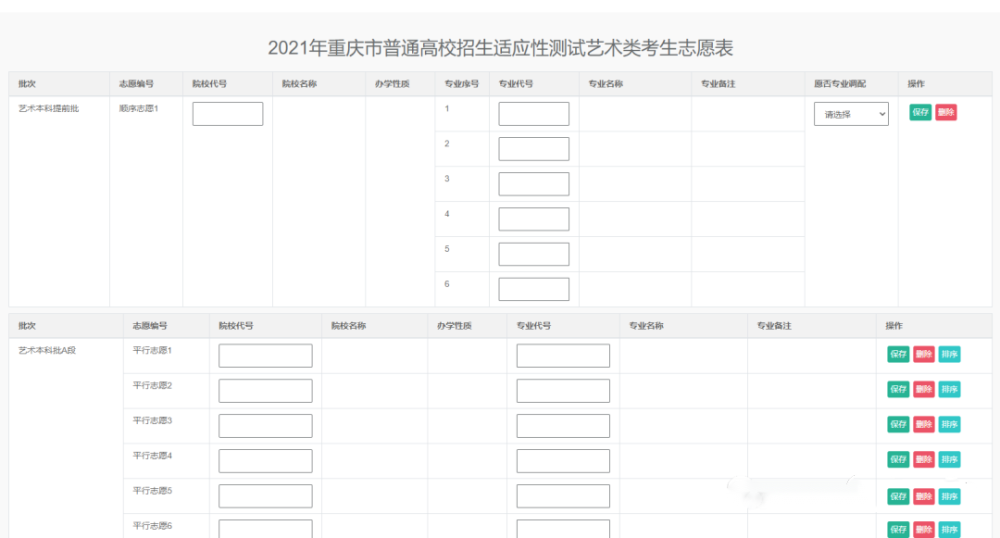Click 专业代号 input for 专业序号 3

pyautogui.click(x=534, y=184)
